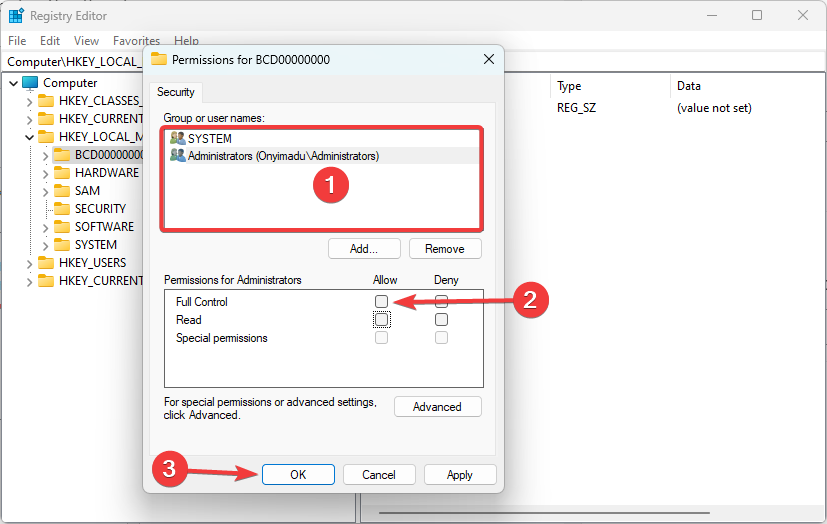Expand the HKEY_USERS tree node

30,264
